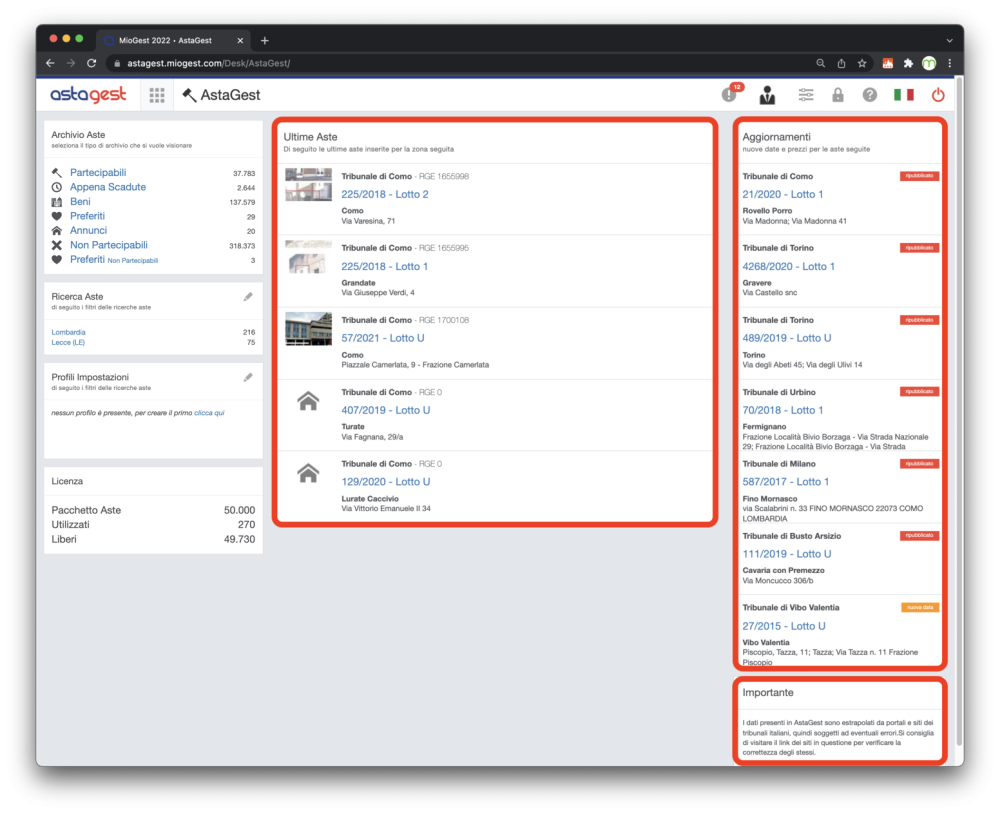
Task: Click the 'nuova data' badge on Vibo Valentia
Action: pos(920,607)
